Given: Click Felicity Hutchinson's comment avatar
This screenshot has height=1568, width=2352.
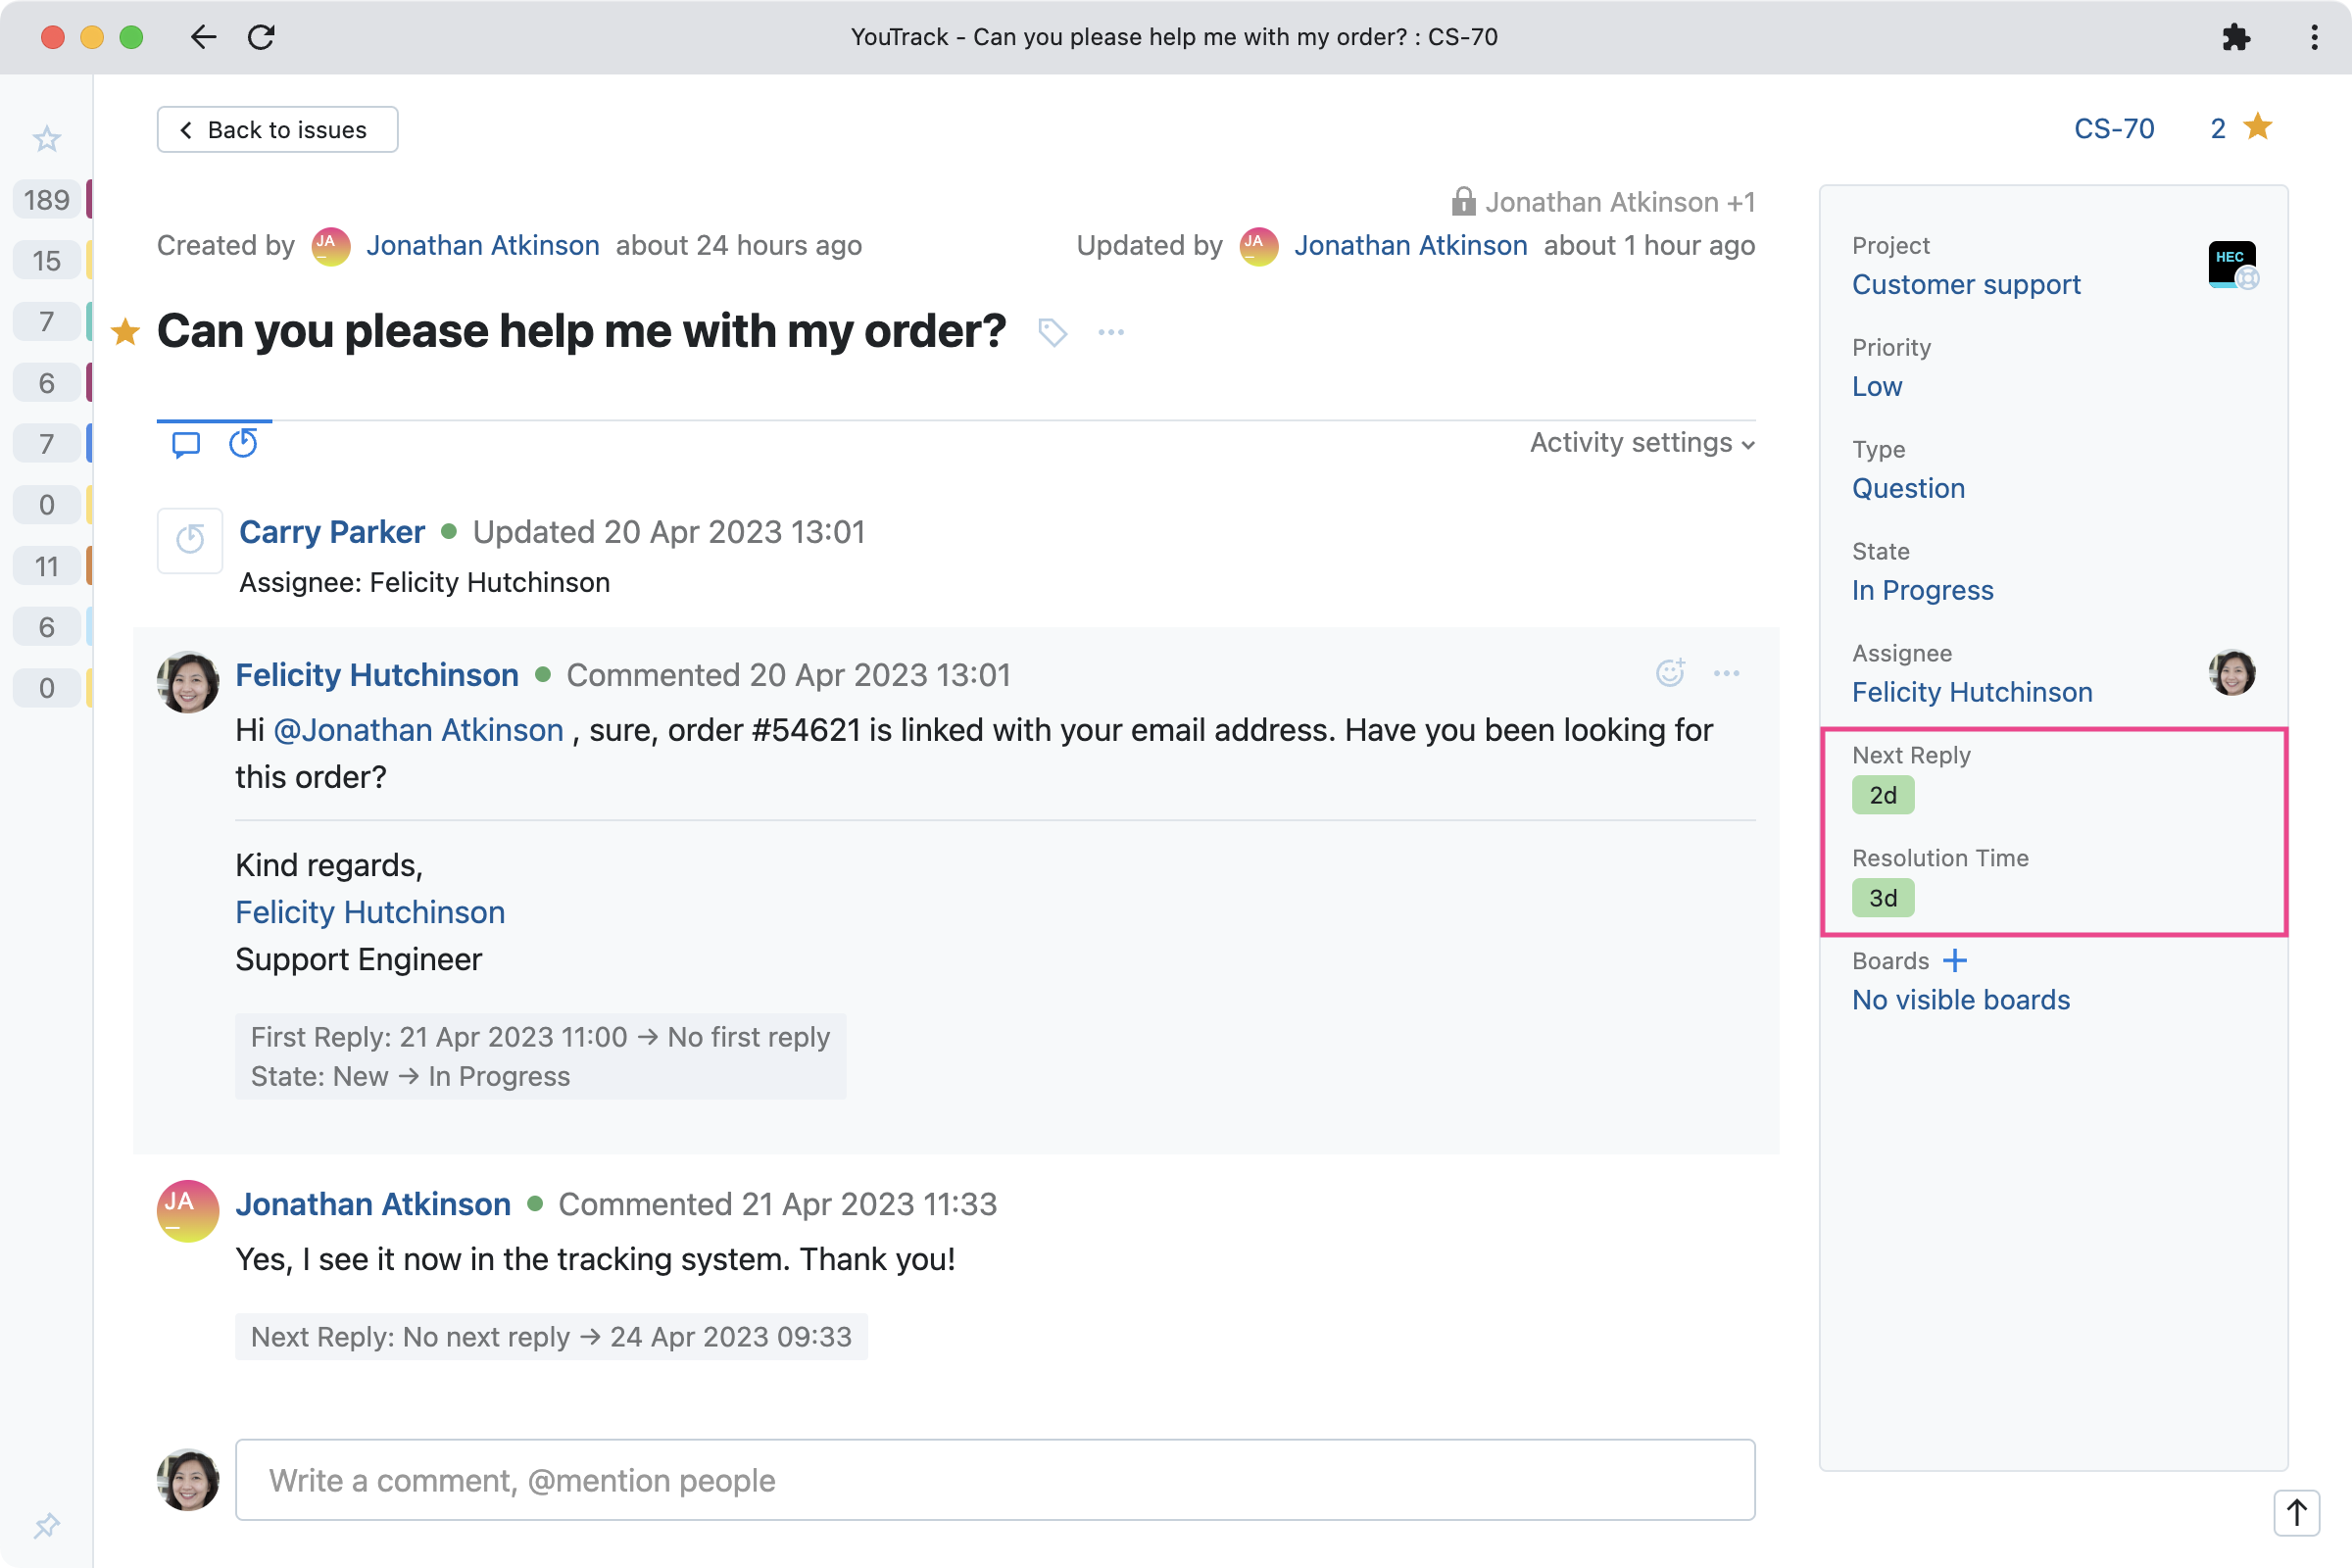Looking at the screenshot, I should click(188, 683).
